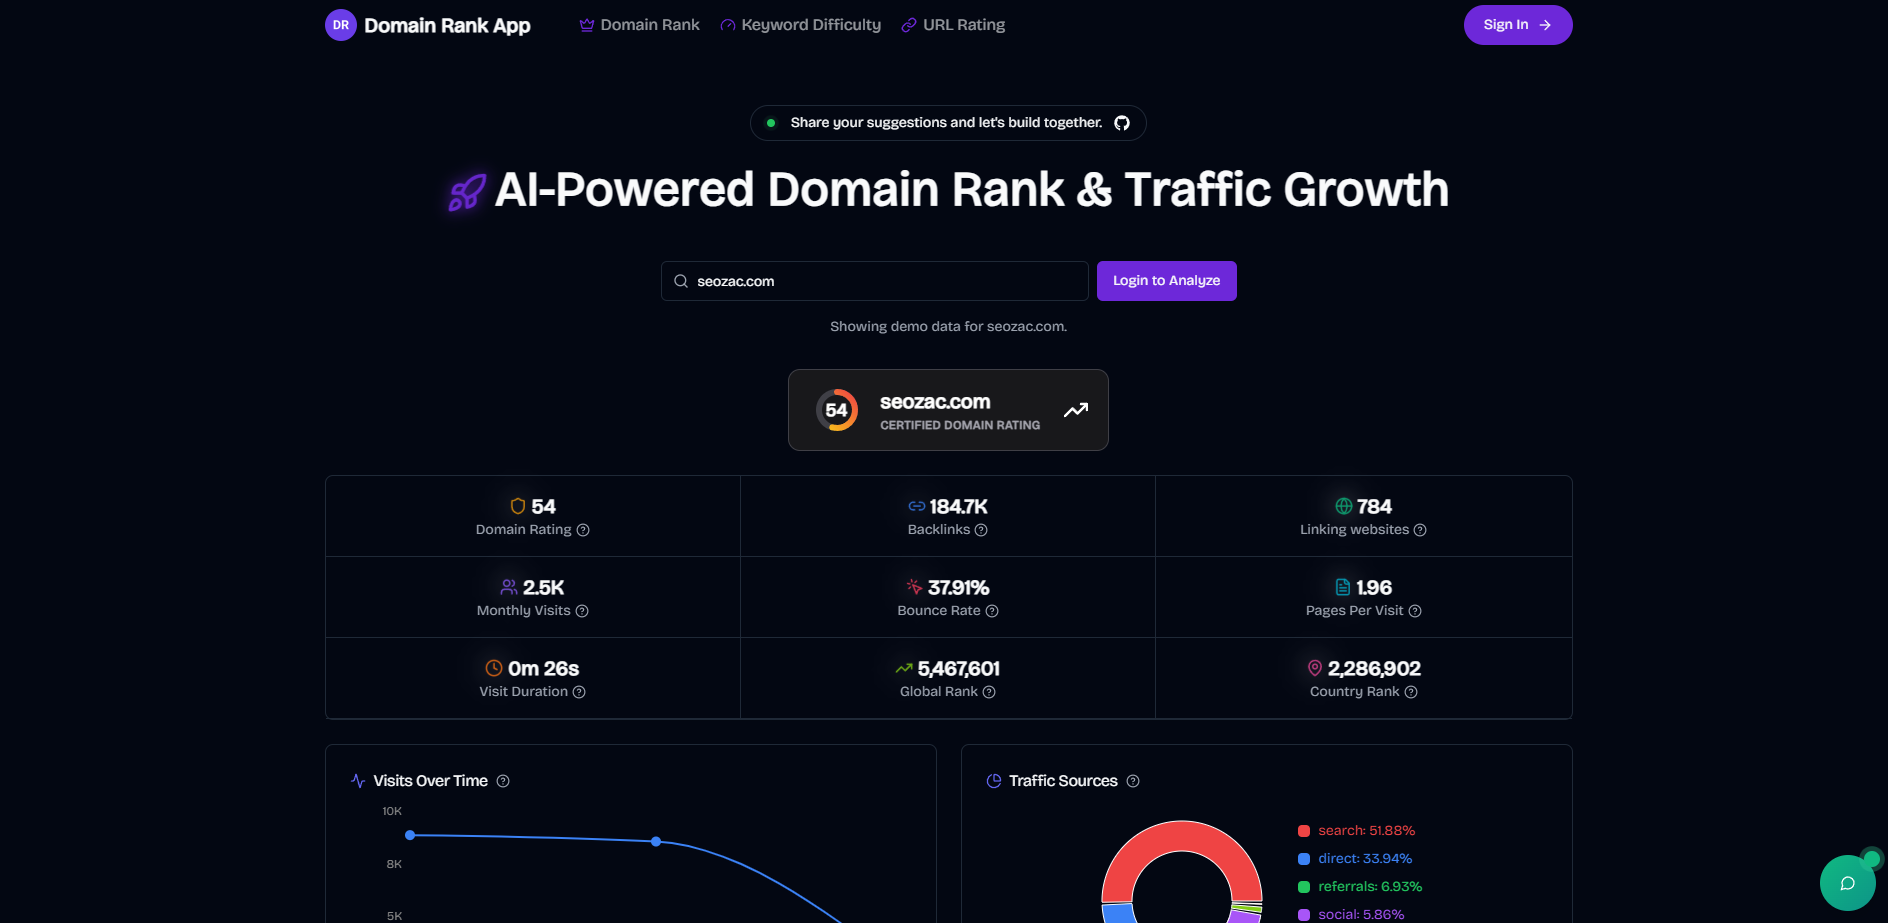This screenshot has height=923, width=1888.
Task: Navigate to URL Rating
Action: pyautogui.click(x=964, y=24)
